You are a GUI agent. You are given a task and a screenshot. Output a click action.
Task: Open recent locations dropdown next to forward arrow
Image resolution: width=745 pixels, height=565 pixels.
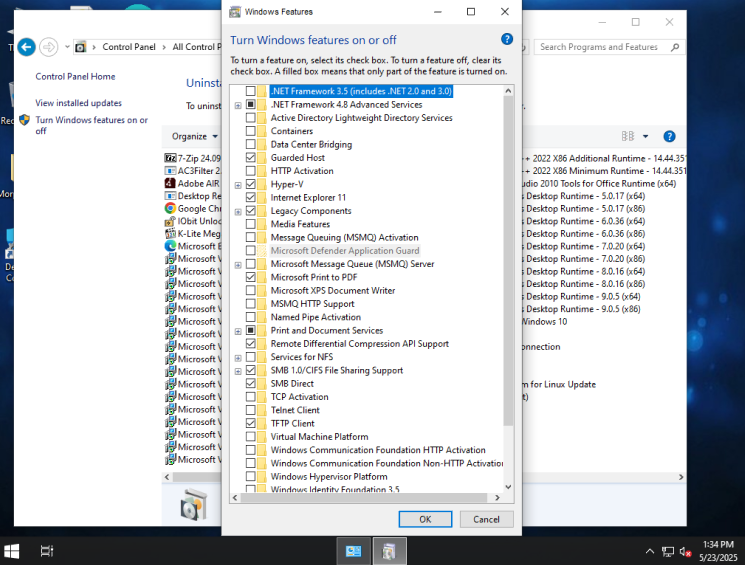click(67, 47)
